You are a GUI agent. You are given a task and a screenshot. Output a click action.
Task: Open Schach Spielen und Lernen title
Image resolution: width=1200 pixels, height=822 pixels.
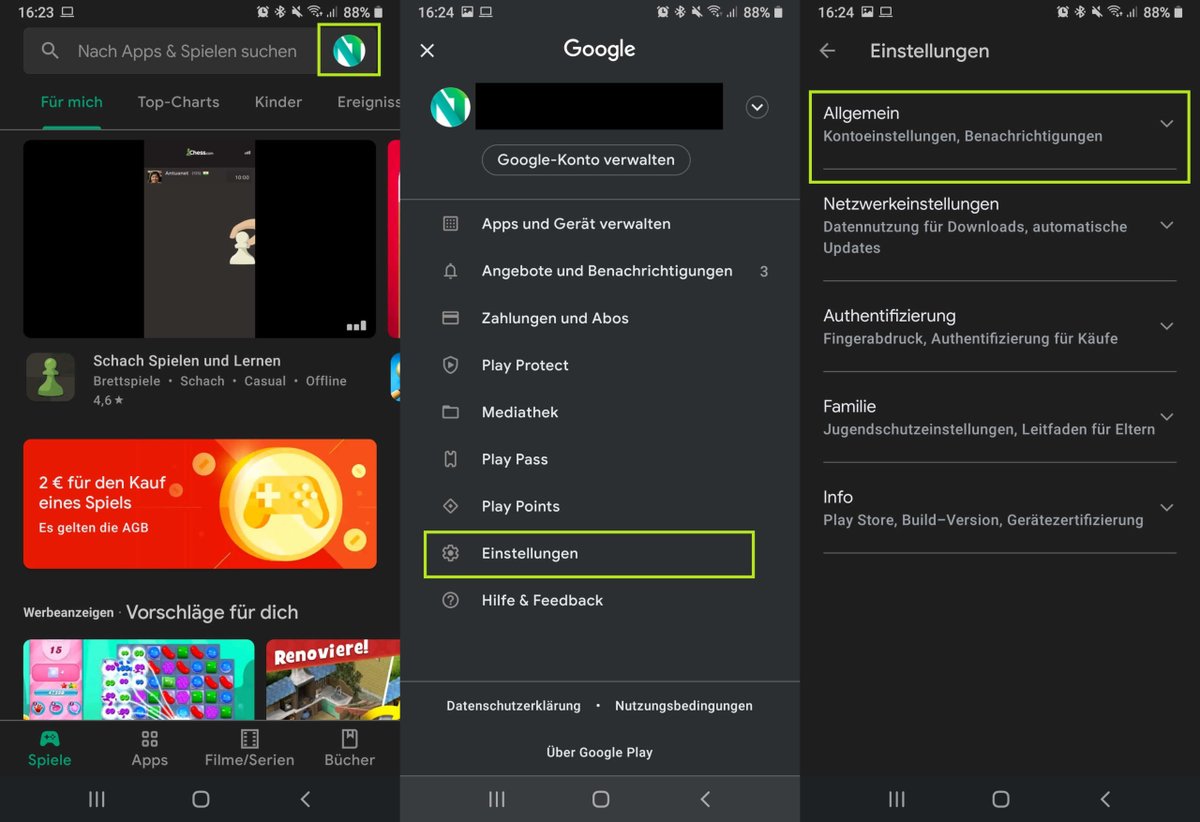click(187, 360)
